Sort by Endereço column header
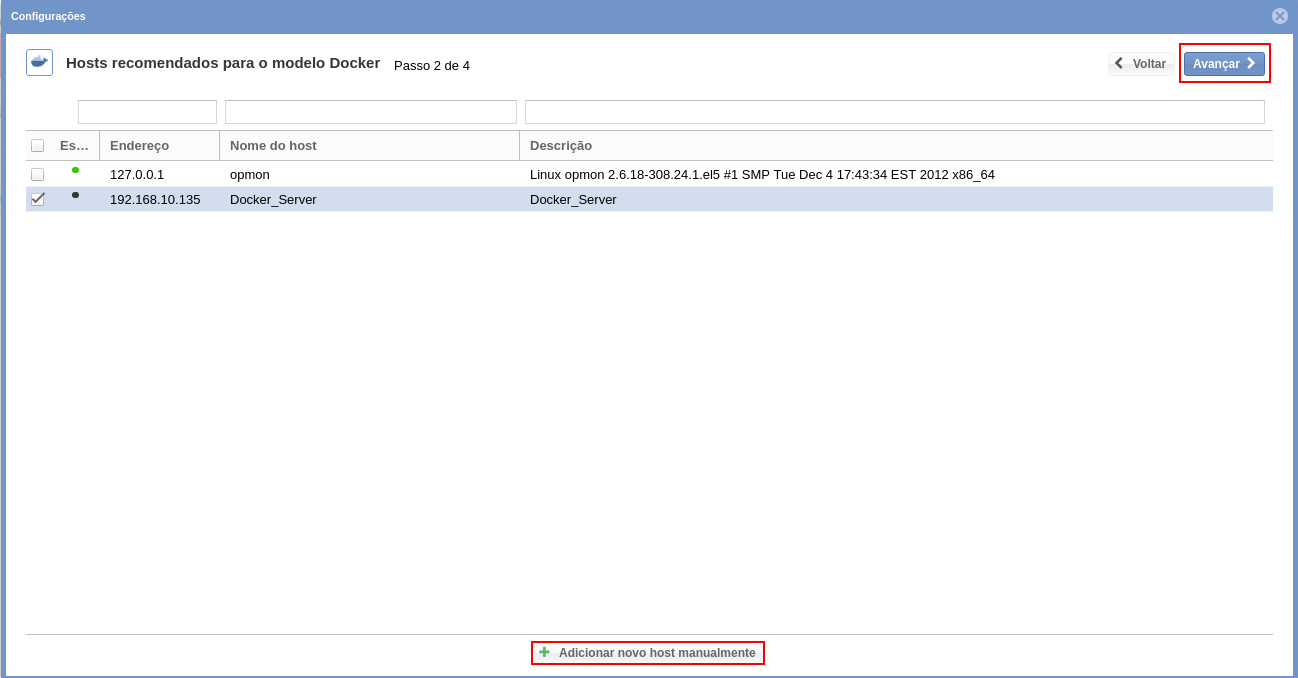Screen dimensions: 1298x678 139,145
